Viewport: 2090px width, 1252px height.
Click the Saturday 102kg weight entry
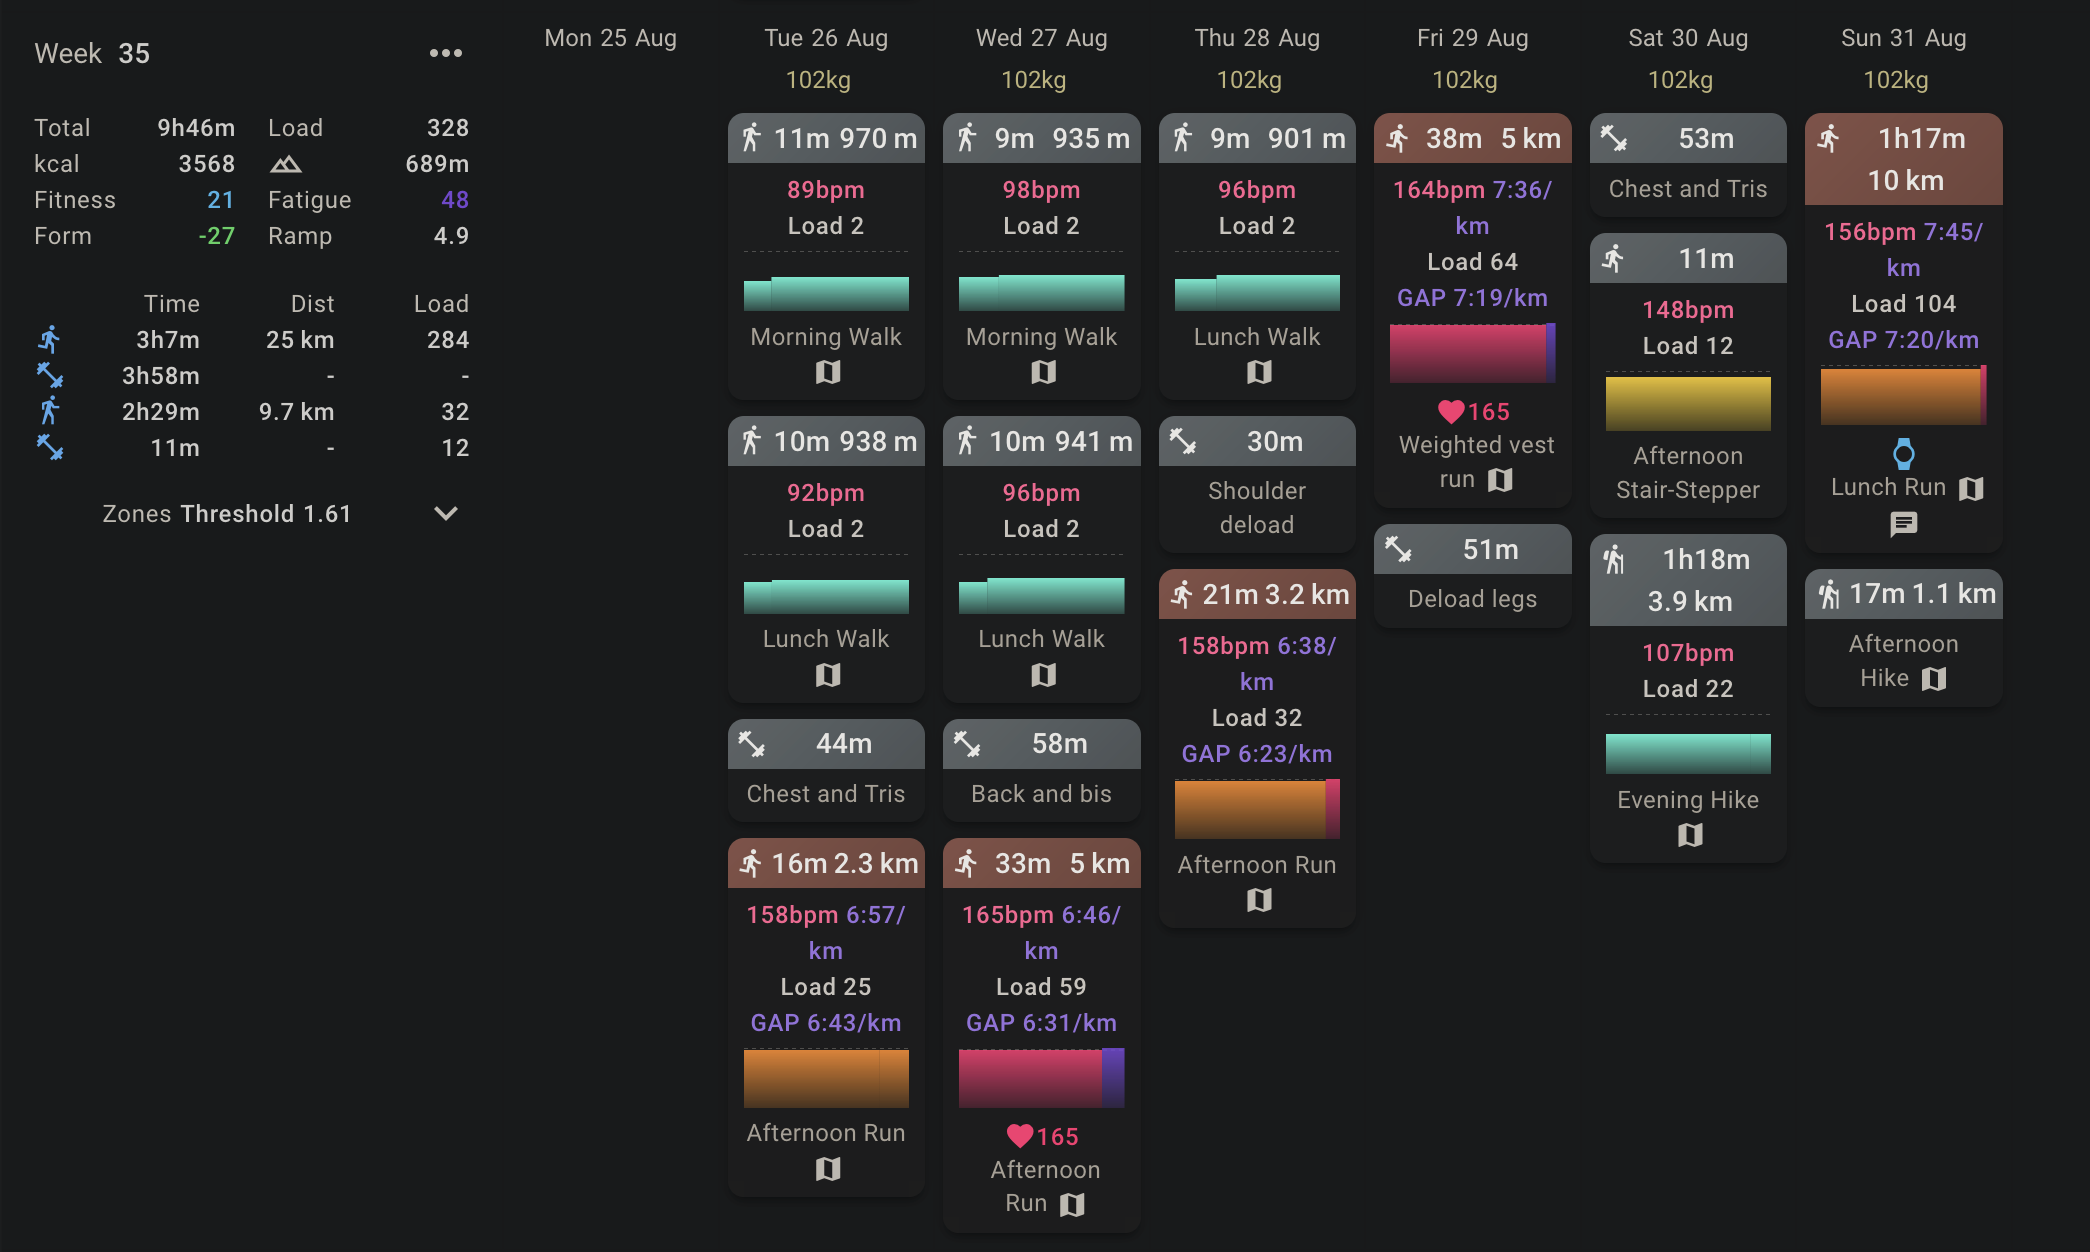tap(1680, 80)
